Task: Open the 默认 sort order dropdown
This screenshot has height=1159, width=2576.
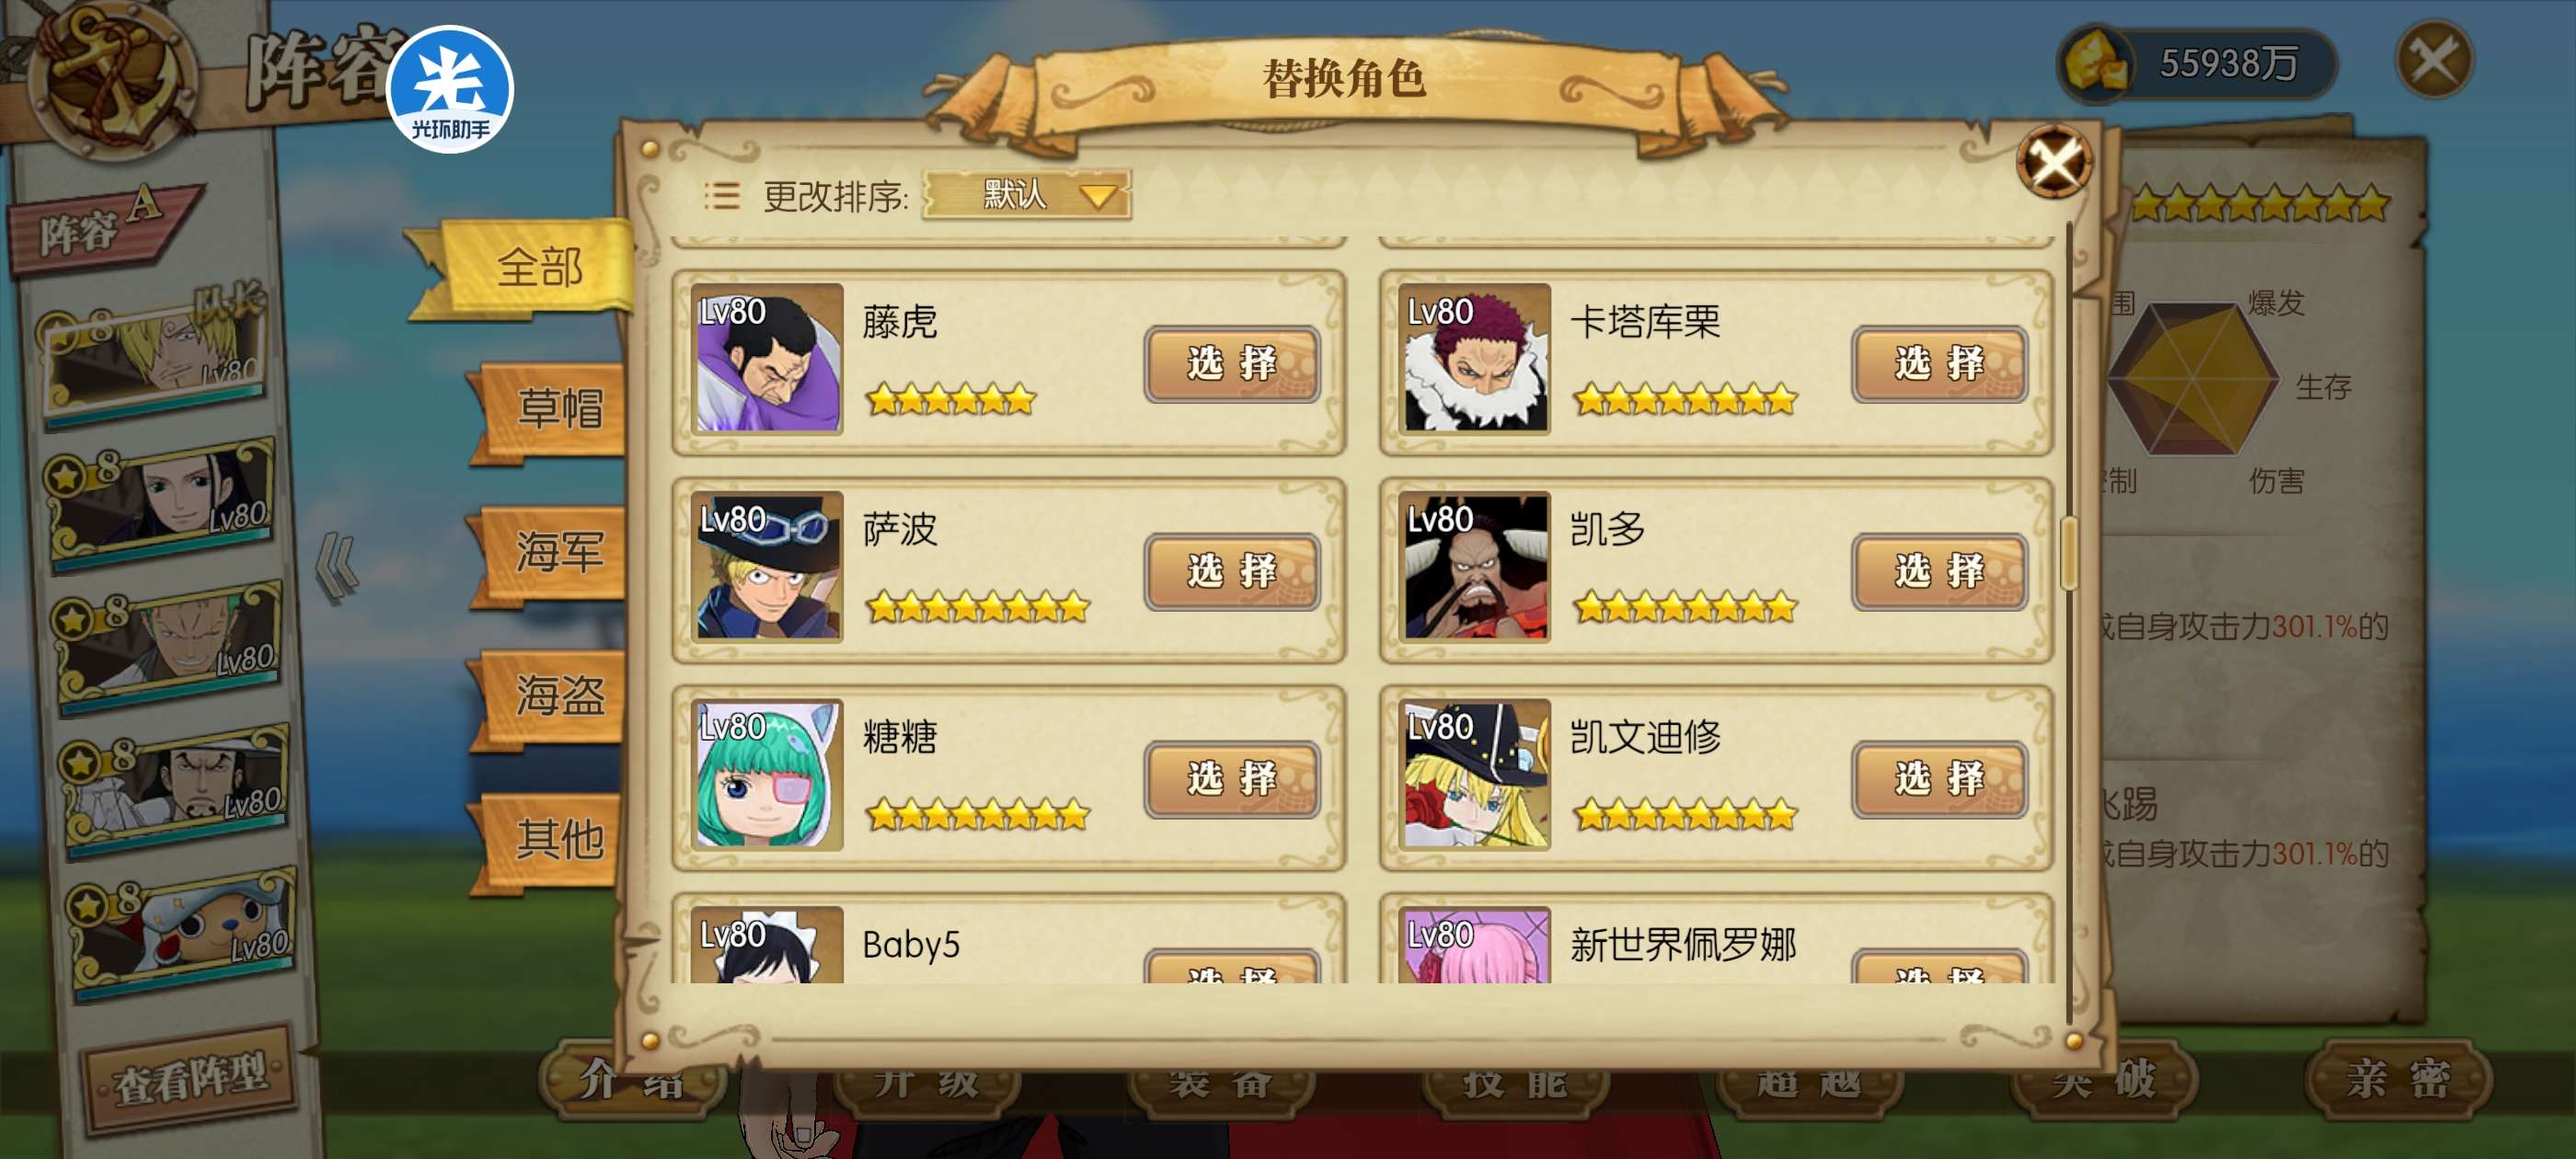Action: [1027, 194]
